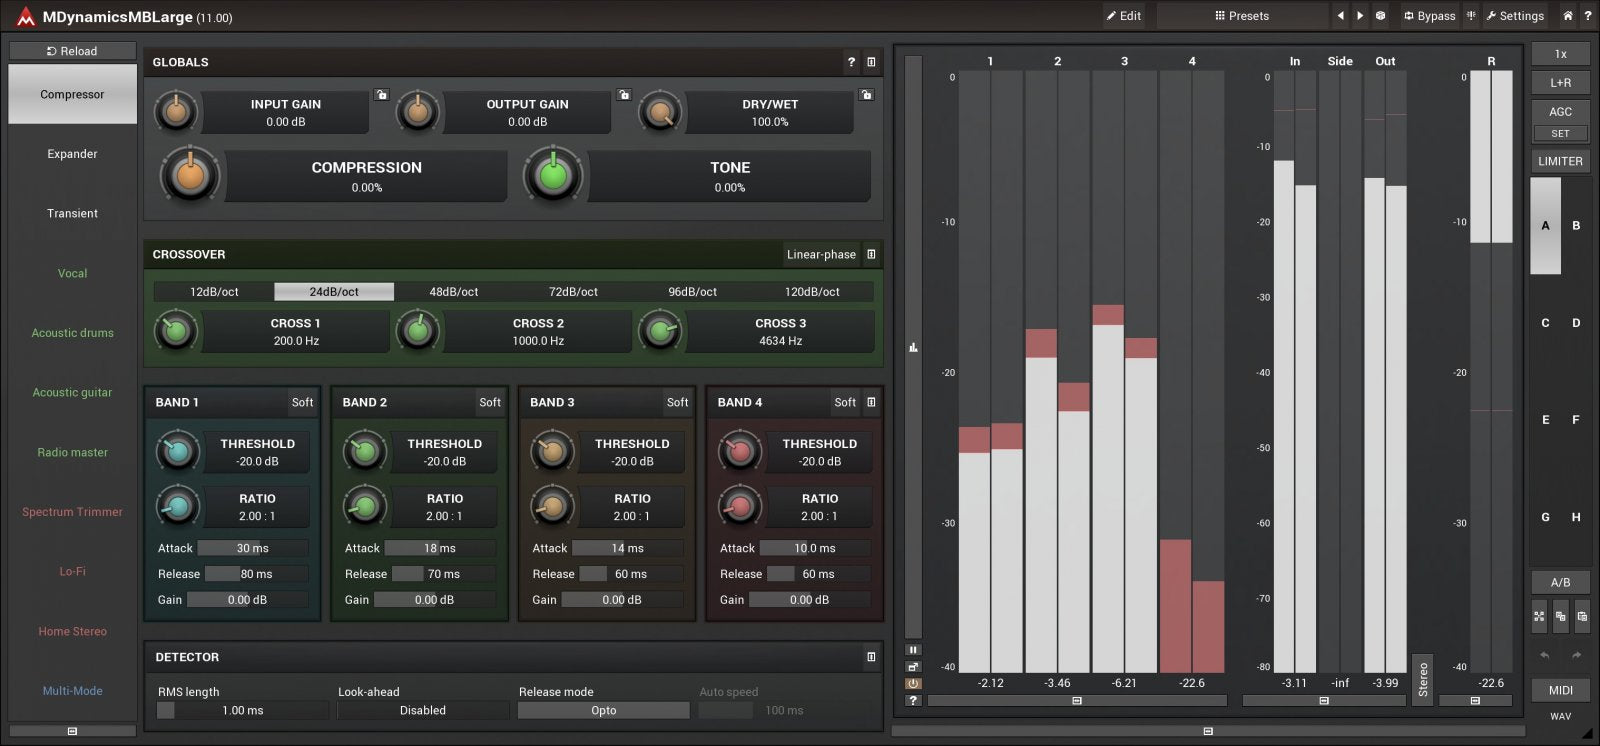Viewport: 1600px width, 746px height.
Task: Select 48dB/oct crossover slope
Action: point(454,292)
